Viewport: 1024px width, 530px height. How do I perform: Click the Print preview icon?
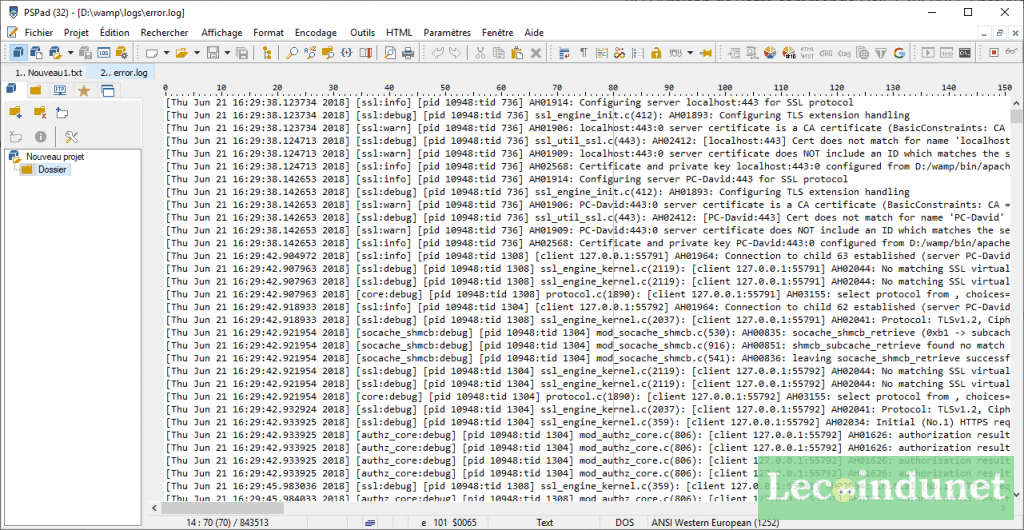[390, 53]
